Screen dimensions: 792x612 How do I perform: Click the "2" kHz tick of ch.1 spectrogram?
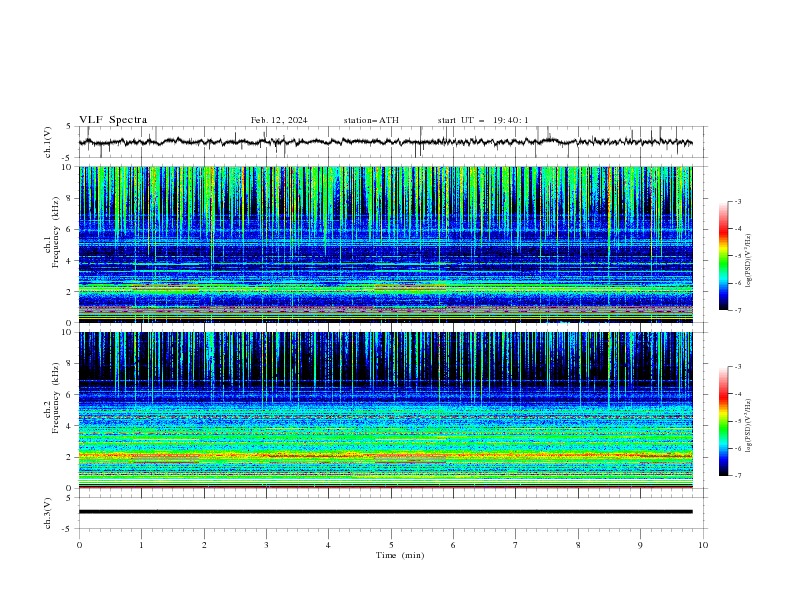coord(70,291)
